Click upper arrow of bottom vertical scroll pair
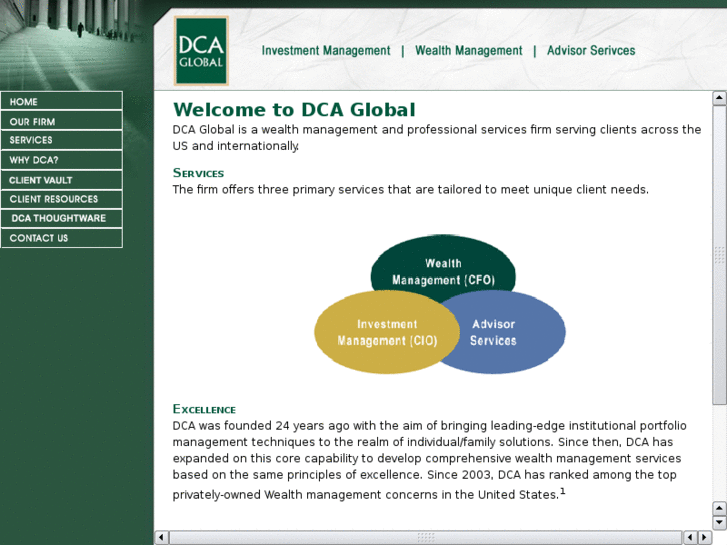The width and height of the screenshot is (727, 545). pos(719,509)
